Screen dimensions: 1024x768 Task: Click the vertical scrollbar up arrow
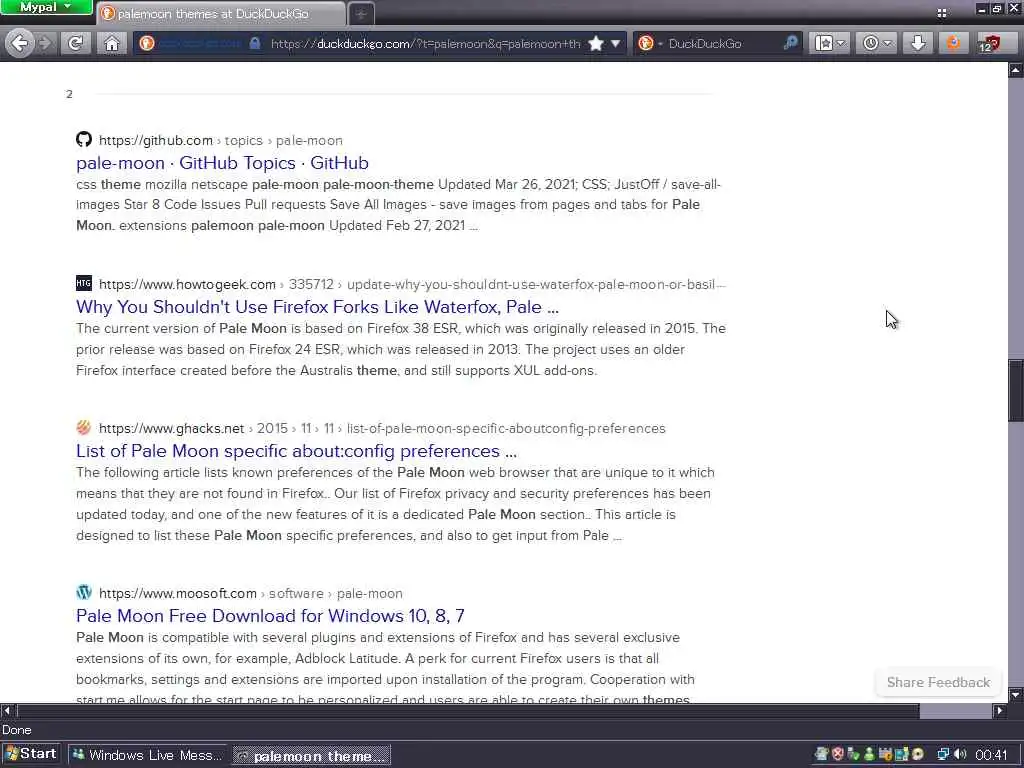(x=1016, y=69)
